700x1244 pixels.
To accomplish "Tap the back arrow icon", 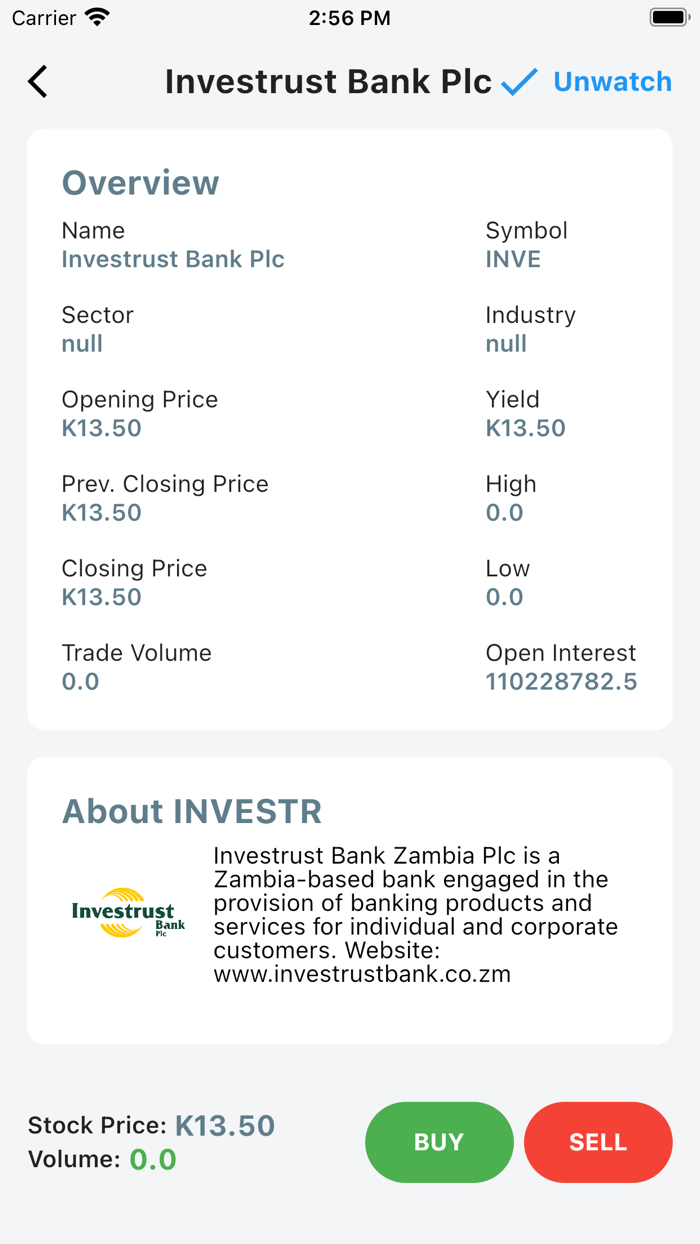I will (38, 81).
